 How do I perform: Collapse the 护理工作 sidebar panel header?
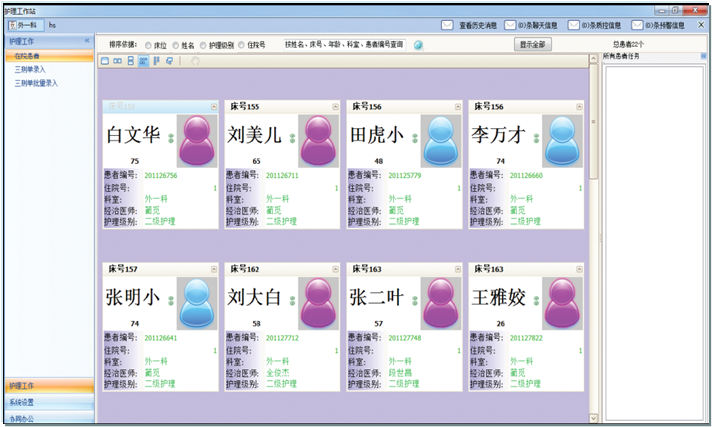coord(88,43)
